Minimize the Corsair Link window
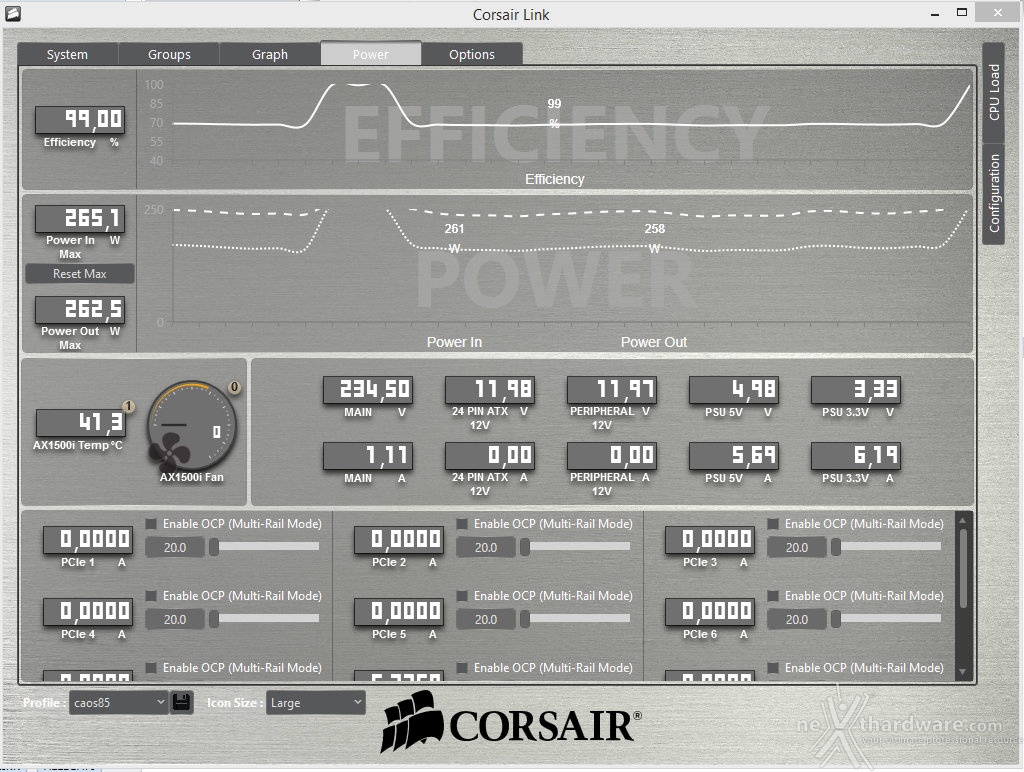Viewport: 1024px width, 772px height. click(x=935, y=14)
